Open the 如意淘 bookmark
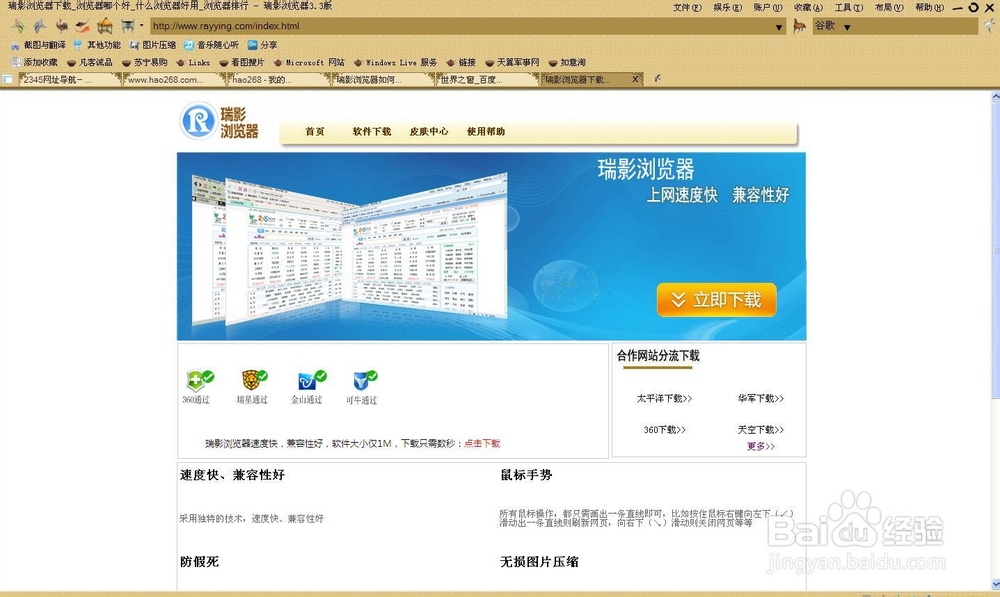 point(567,62)
